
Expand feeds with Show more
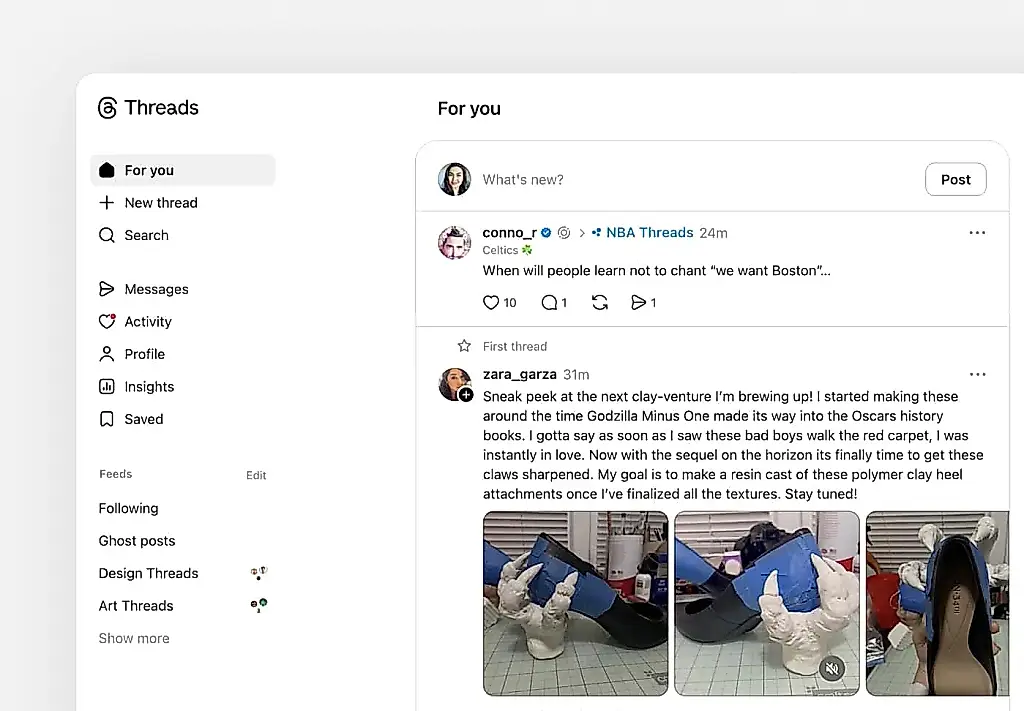(x=134, y=639)
